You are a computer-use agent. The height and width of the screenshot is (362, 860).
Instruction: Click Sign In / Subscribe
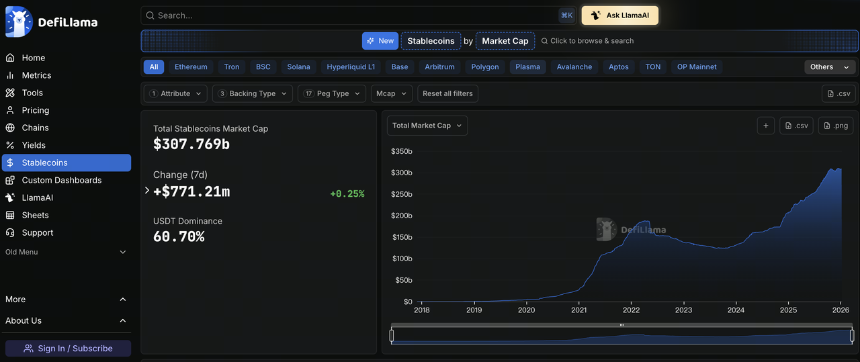click(68, 348)
